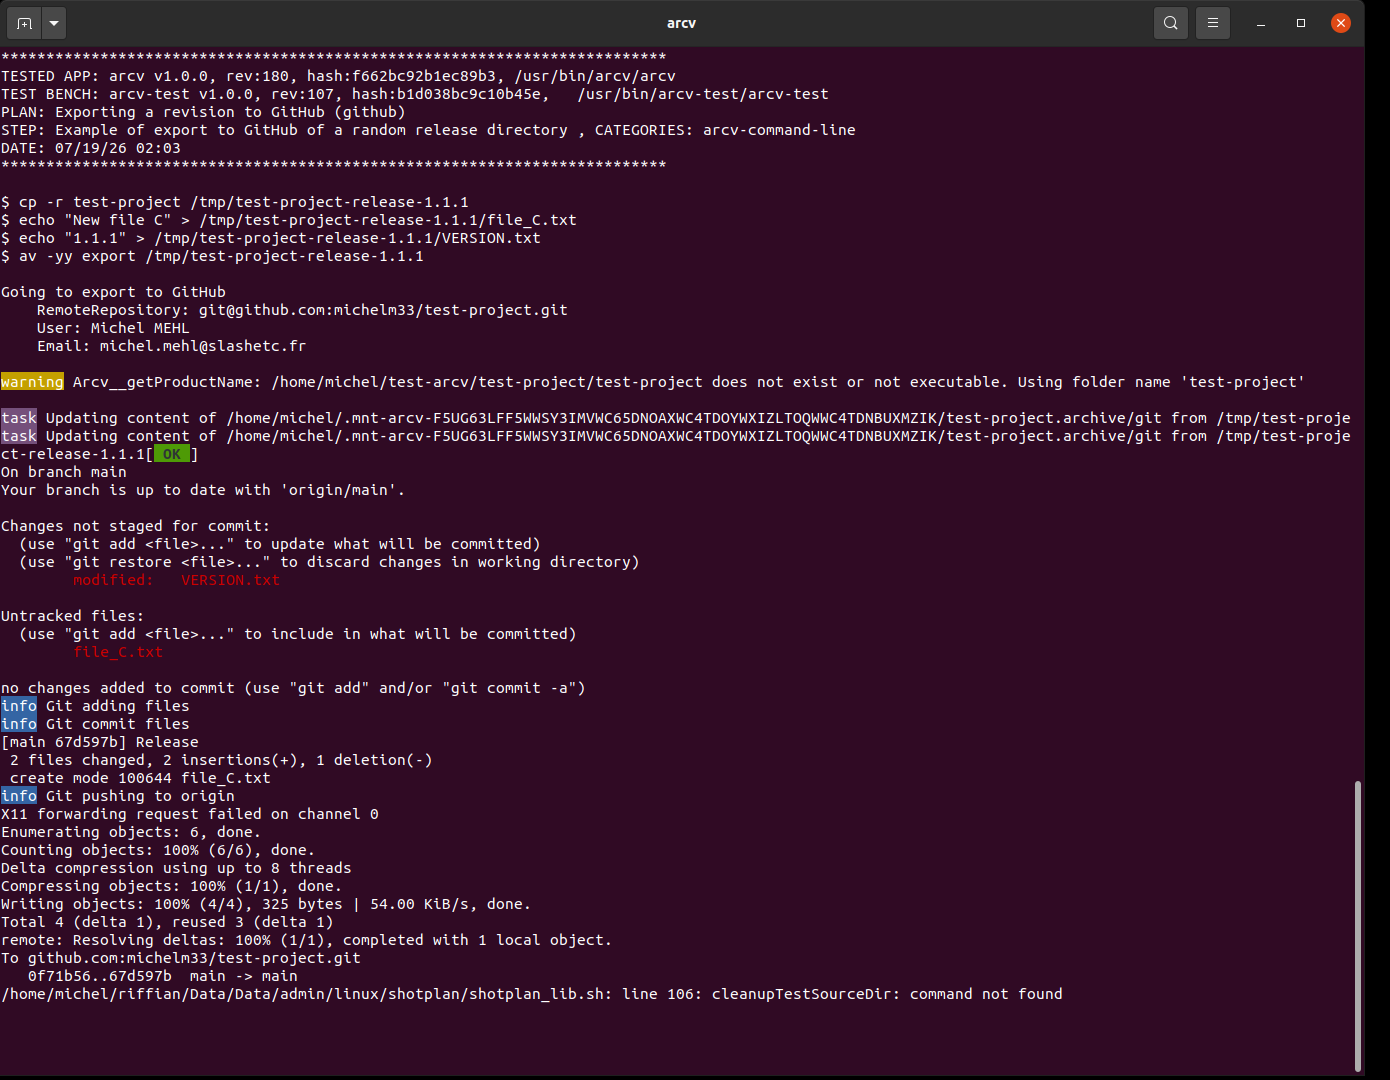Screen dimensions: 1390x1080
Task: Click "2 files changed, 2 insertions" line
Action: [x=221, y=760]
